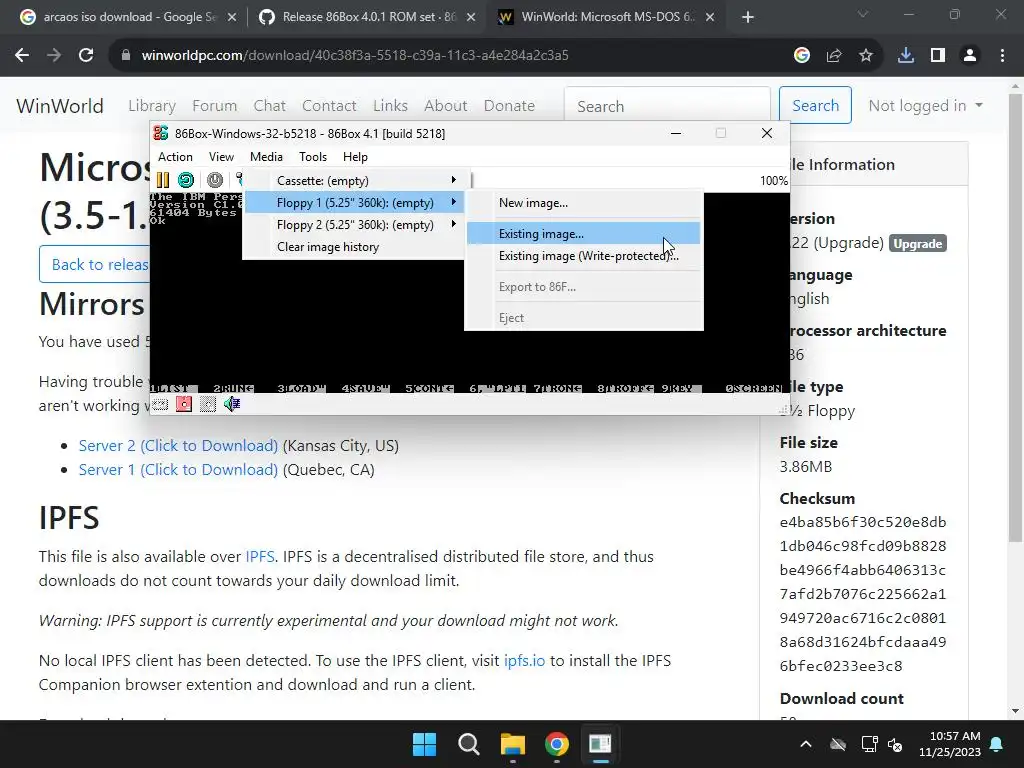Open 86Box Help menu
Viewport: 1024px width, 768px height.
click(x=355, y=157)
